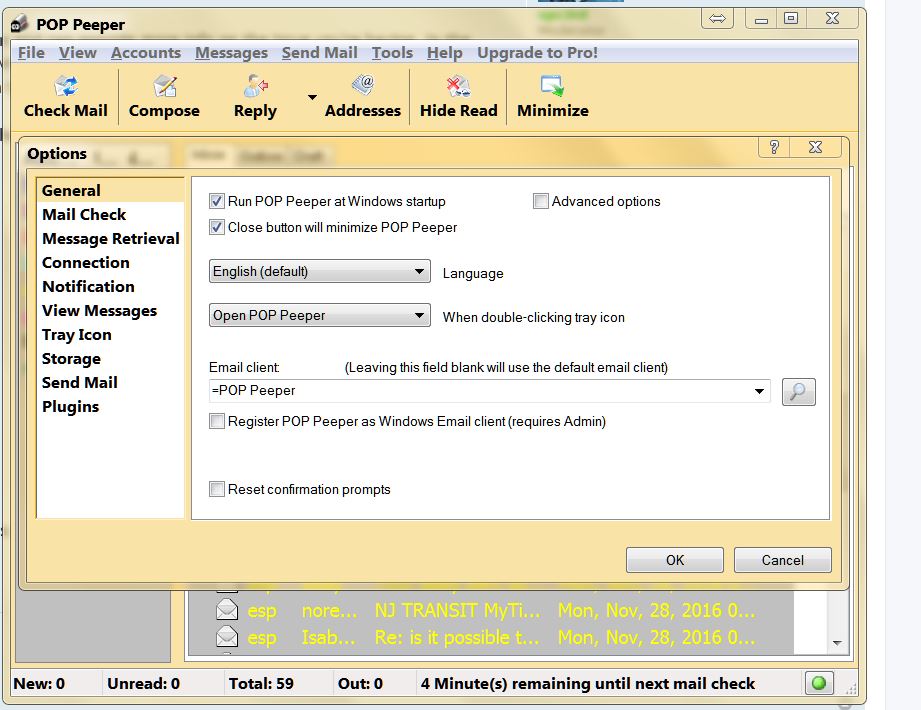Click the Options dialog help question mark

[774, 147]
